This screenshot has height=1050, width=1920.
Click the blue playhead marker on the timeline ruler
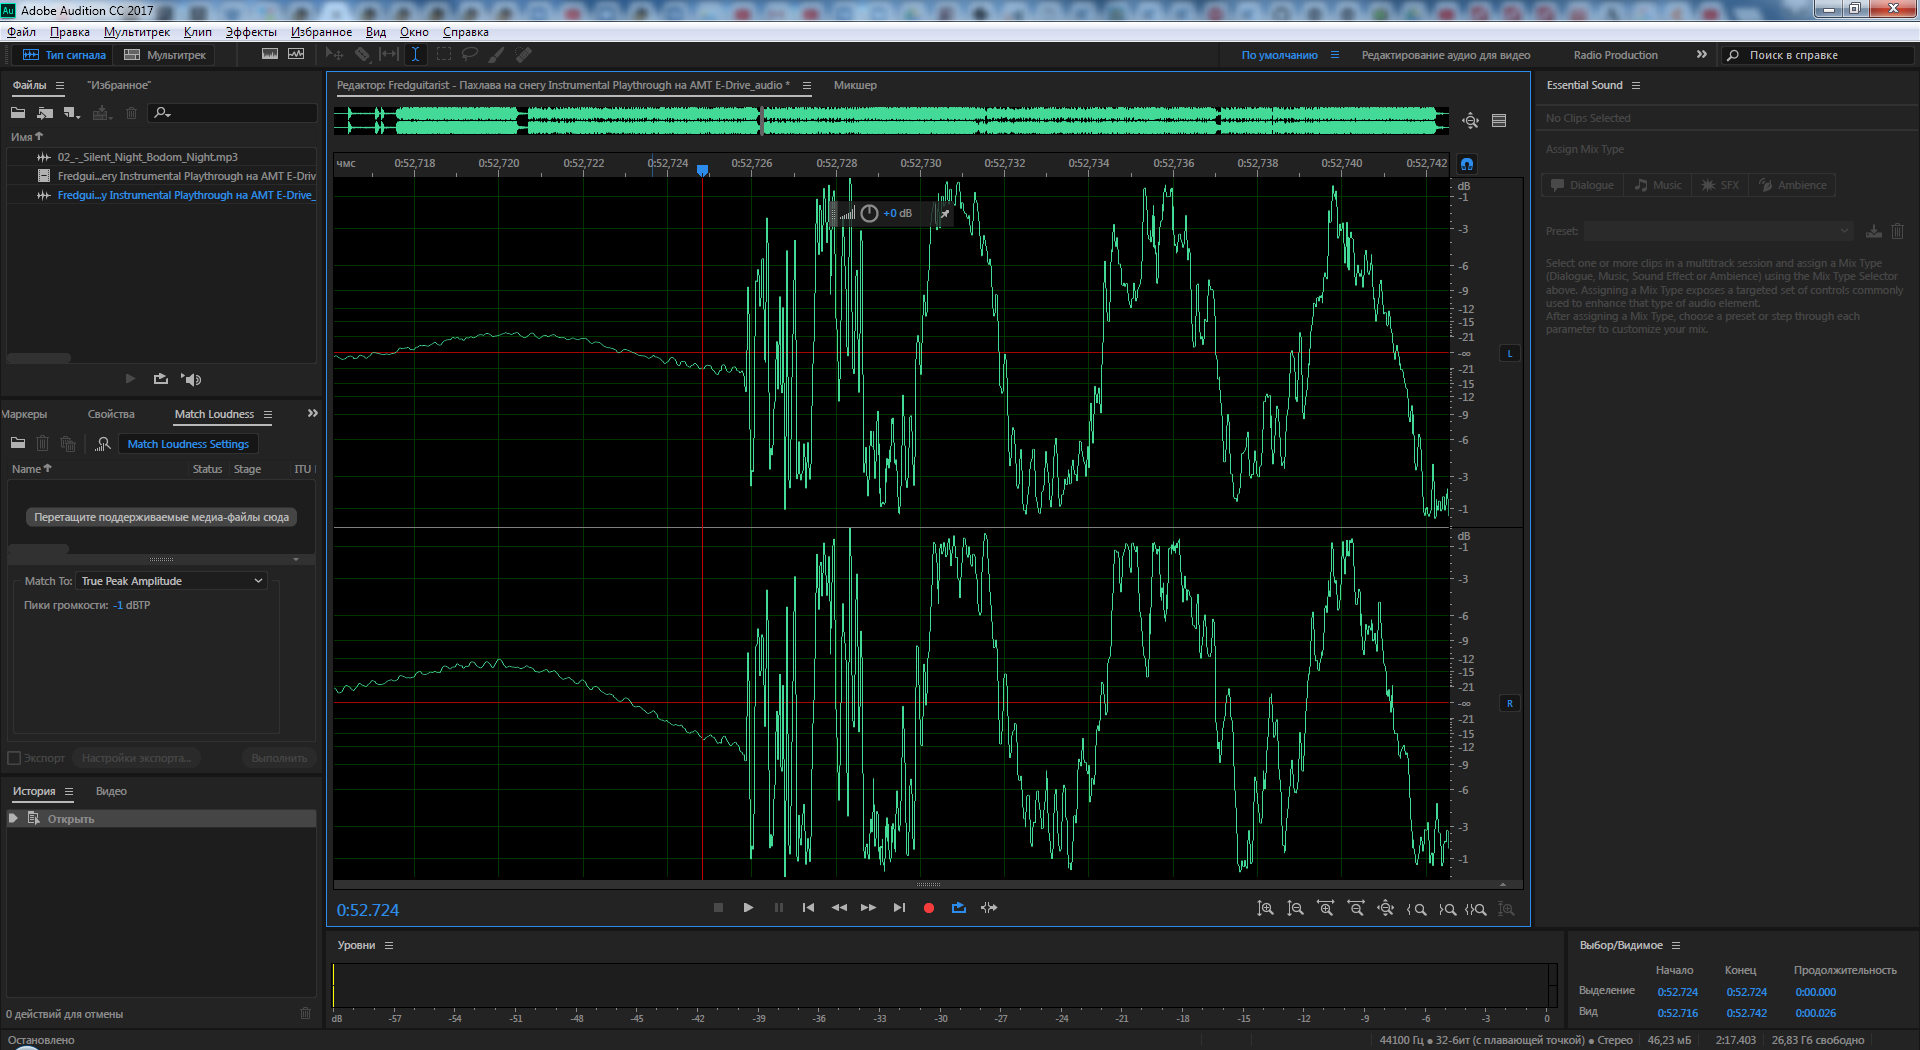tap(703, 170)
